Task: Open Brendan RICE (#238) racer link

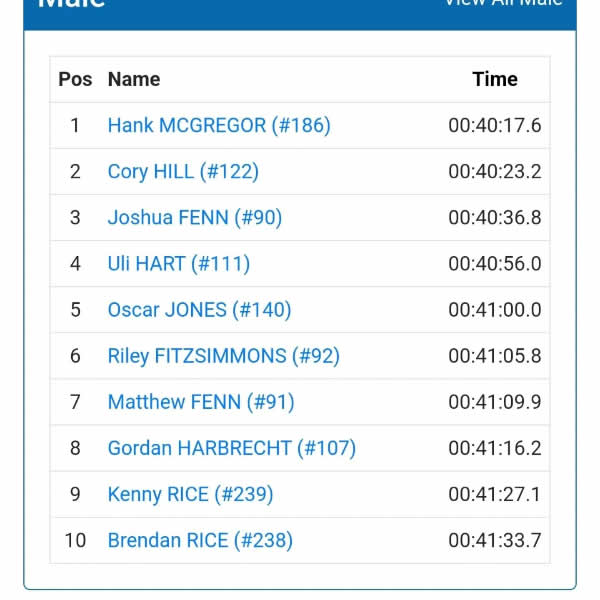Action: [200, 540]
